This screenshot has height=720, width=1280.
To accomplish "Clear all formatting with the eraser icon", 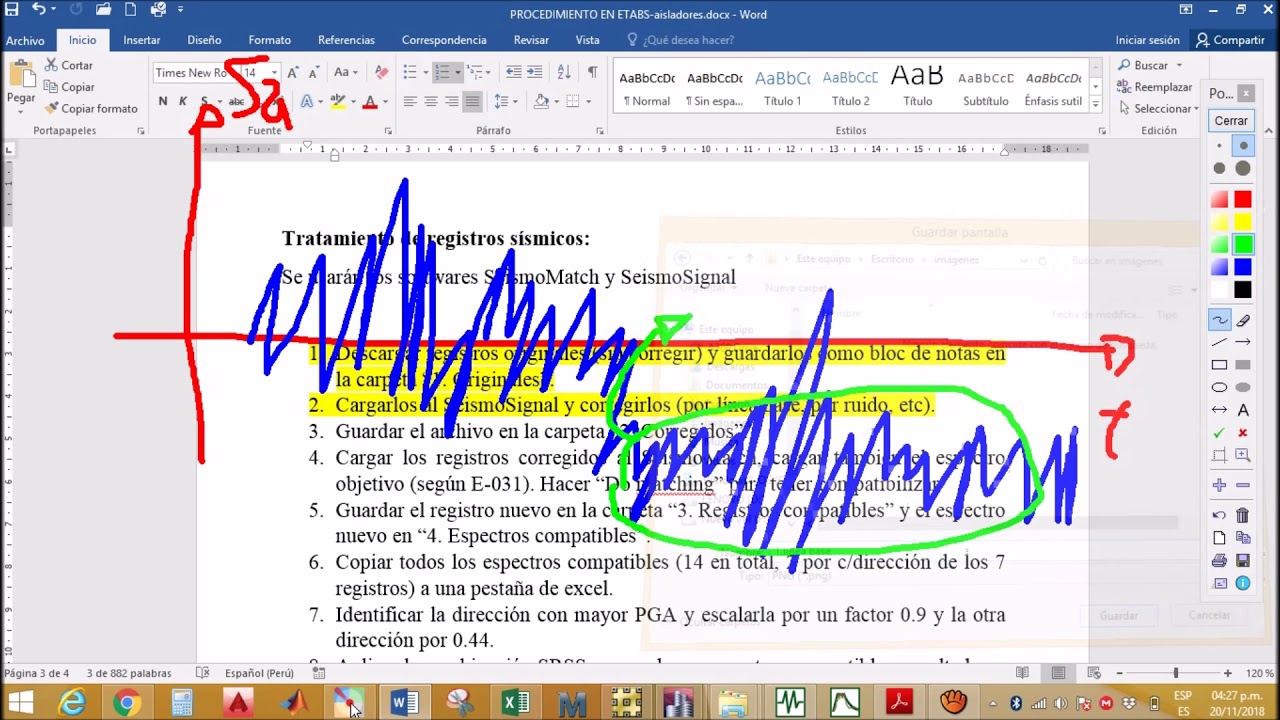I will pyautogui.click(x=381, y=72).
